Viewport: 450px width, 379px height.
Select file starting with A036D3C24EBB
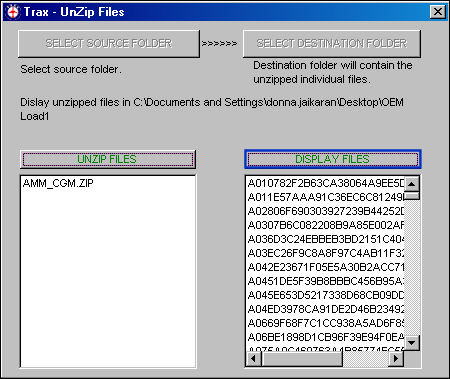326,239
